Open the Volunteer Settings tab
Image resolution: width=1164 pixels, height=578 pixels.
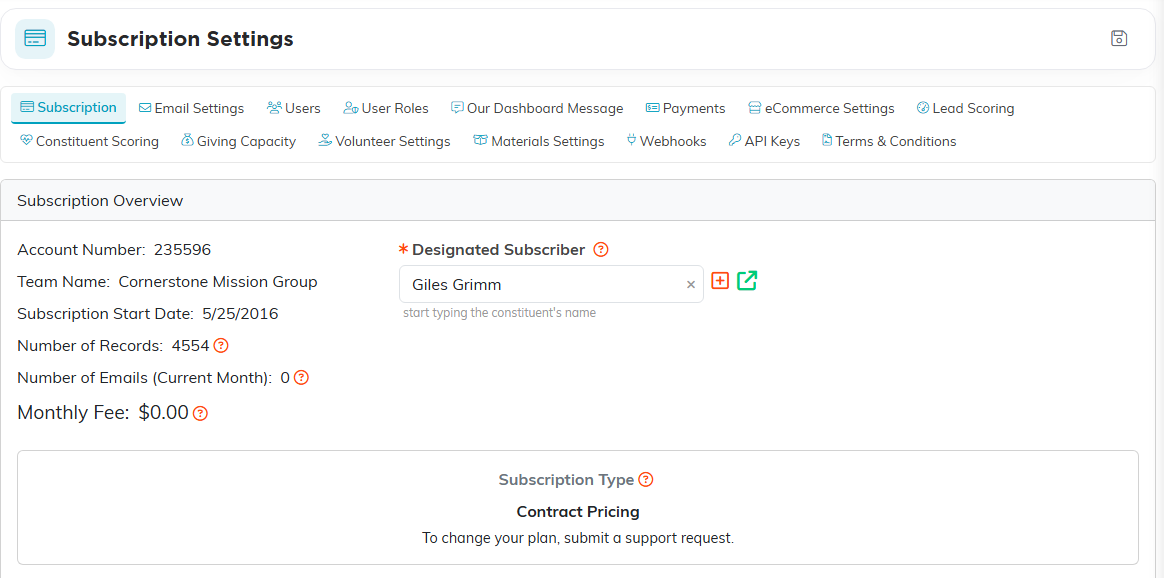coord(384,141)
